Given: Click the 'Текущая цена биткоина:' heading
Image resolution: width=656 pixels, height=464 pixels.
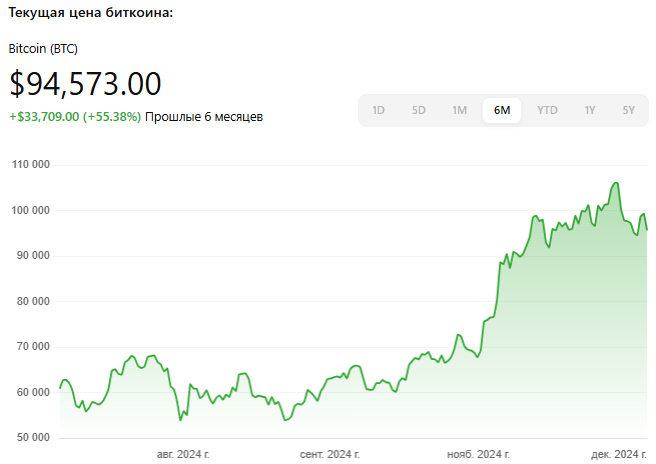Looking at the screenshot, I should pyautogui.click(x=90, y=13).
